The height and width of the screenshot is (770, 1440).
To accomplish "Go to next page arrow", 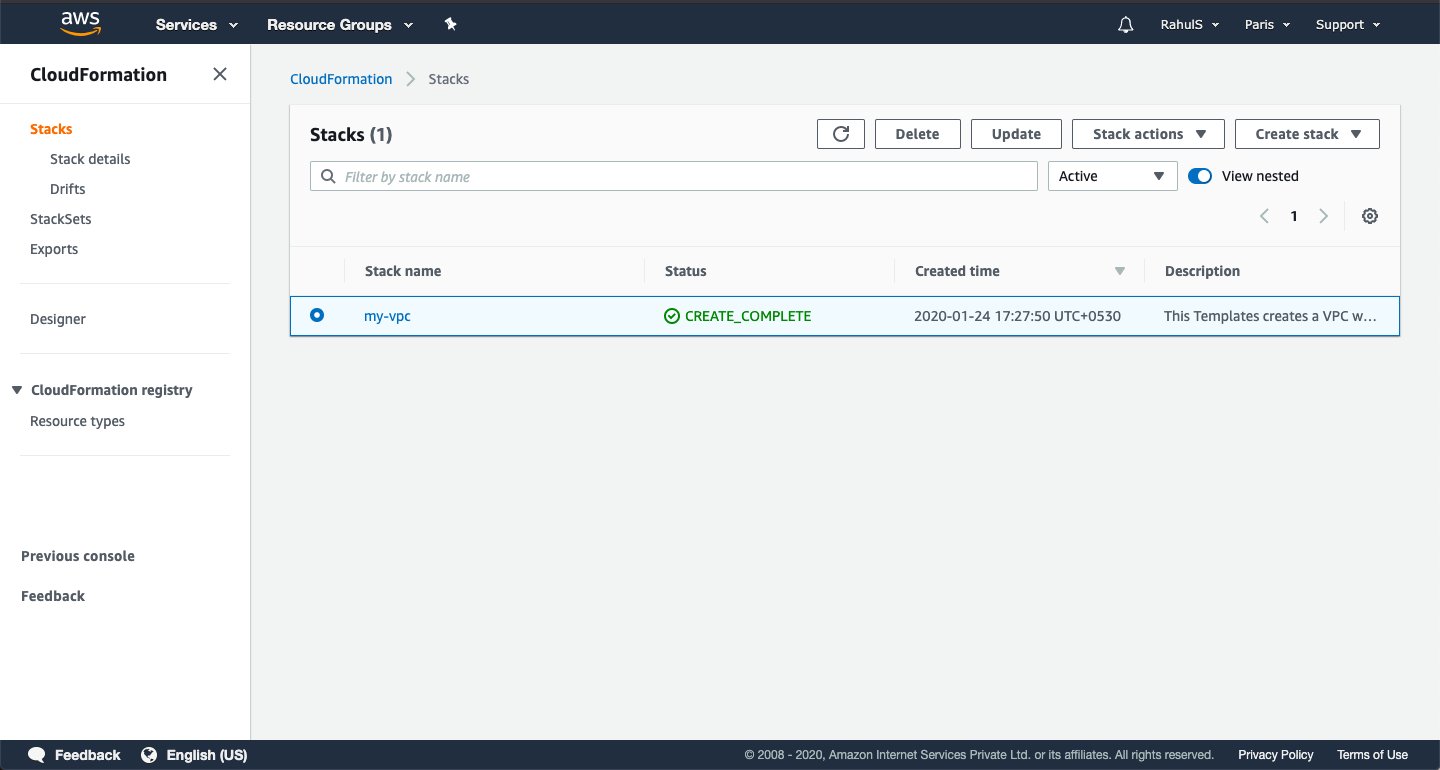I will pyautogui.click(x=1323, y=216).
